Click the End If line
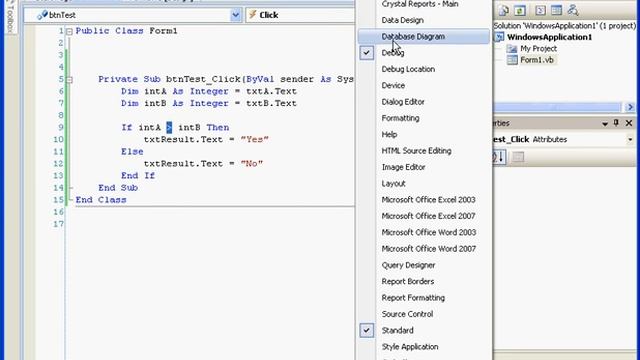Image resolution: width=640 pixels, height=360 pixels. (x=138, y=176)
